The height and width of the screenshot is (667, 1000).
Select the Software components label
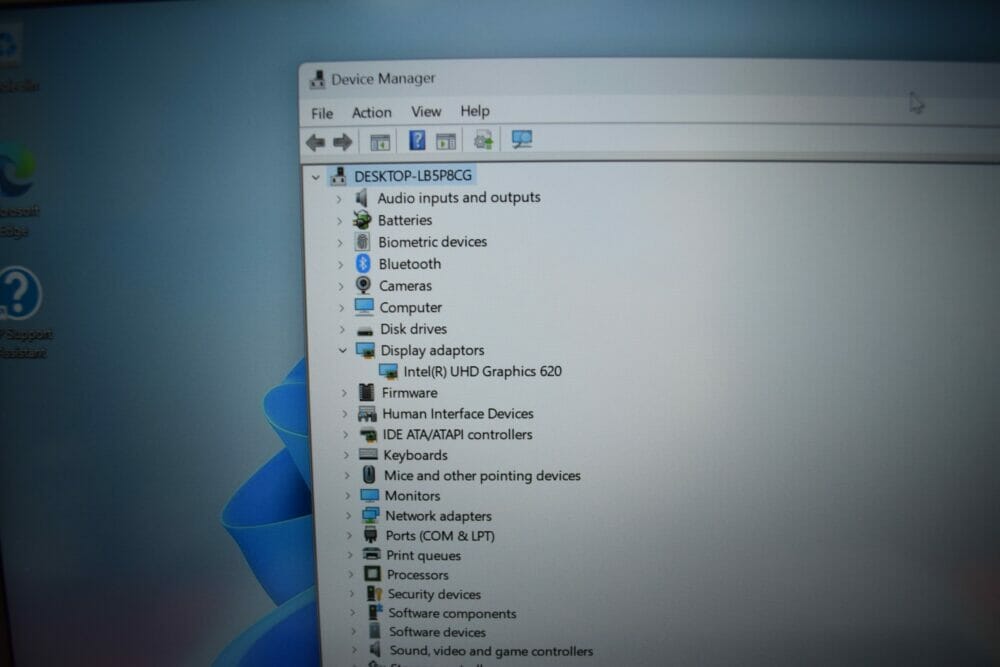tap(452, 613)
